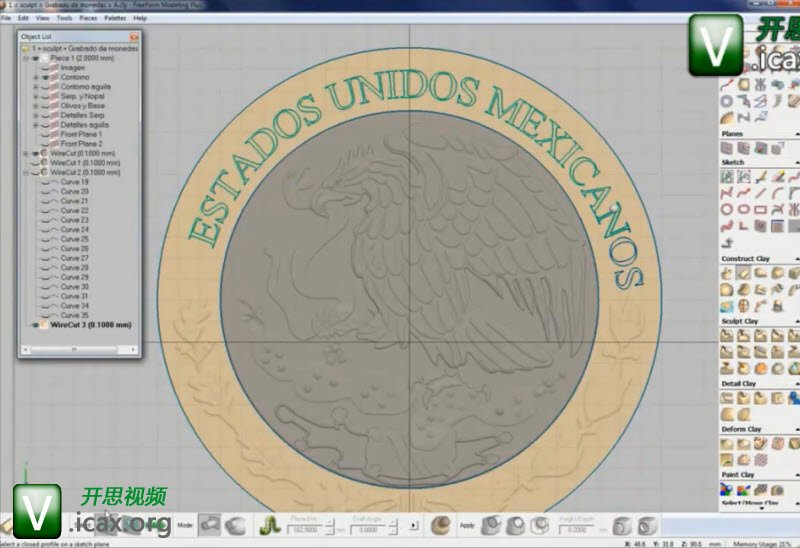Increase Plane Dist with up stepper
This screenshot has width=800, height=548.
click(x=330, y=523)
